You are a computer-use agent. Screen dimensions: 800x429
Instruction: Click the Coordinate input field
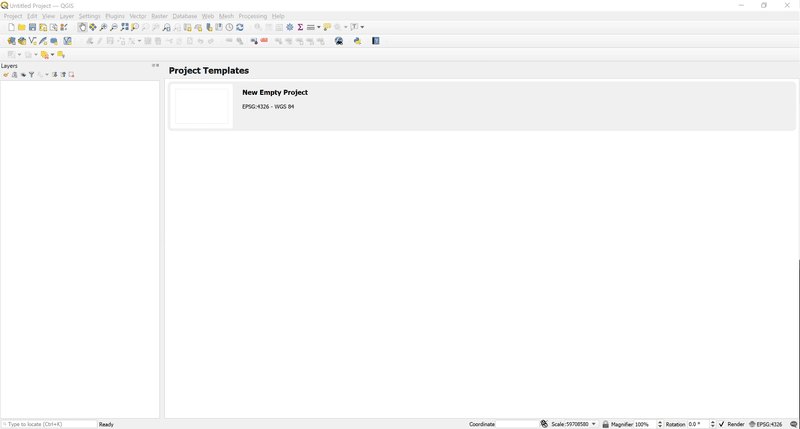[x=517, y=424]
